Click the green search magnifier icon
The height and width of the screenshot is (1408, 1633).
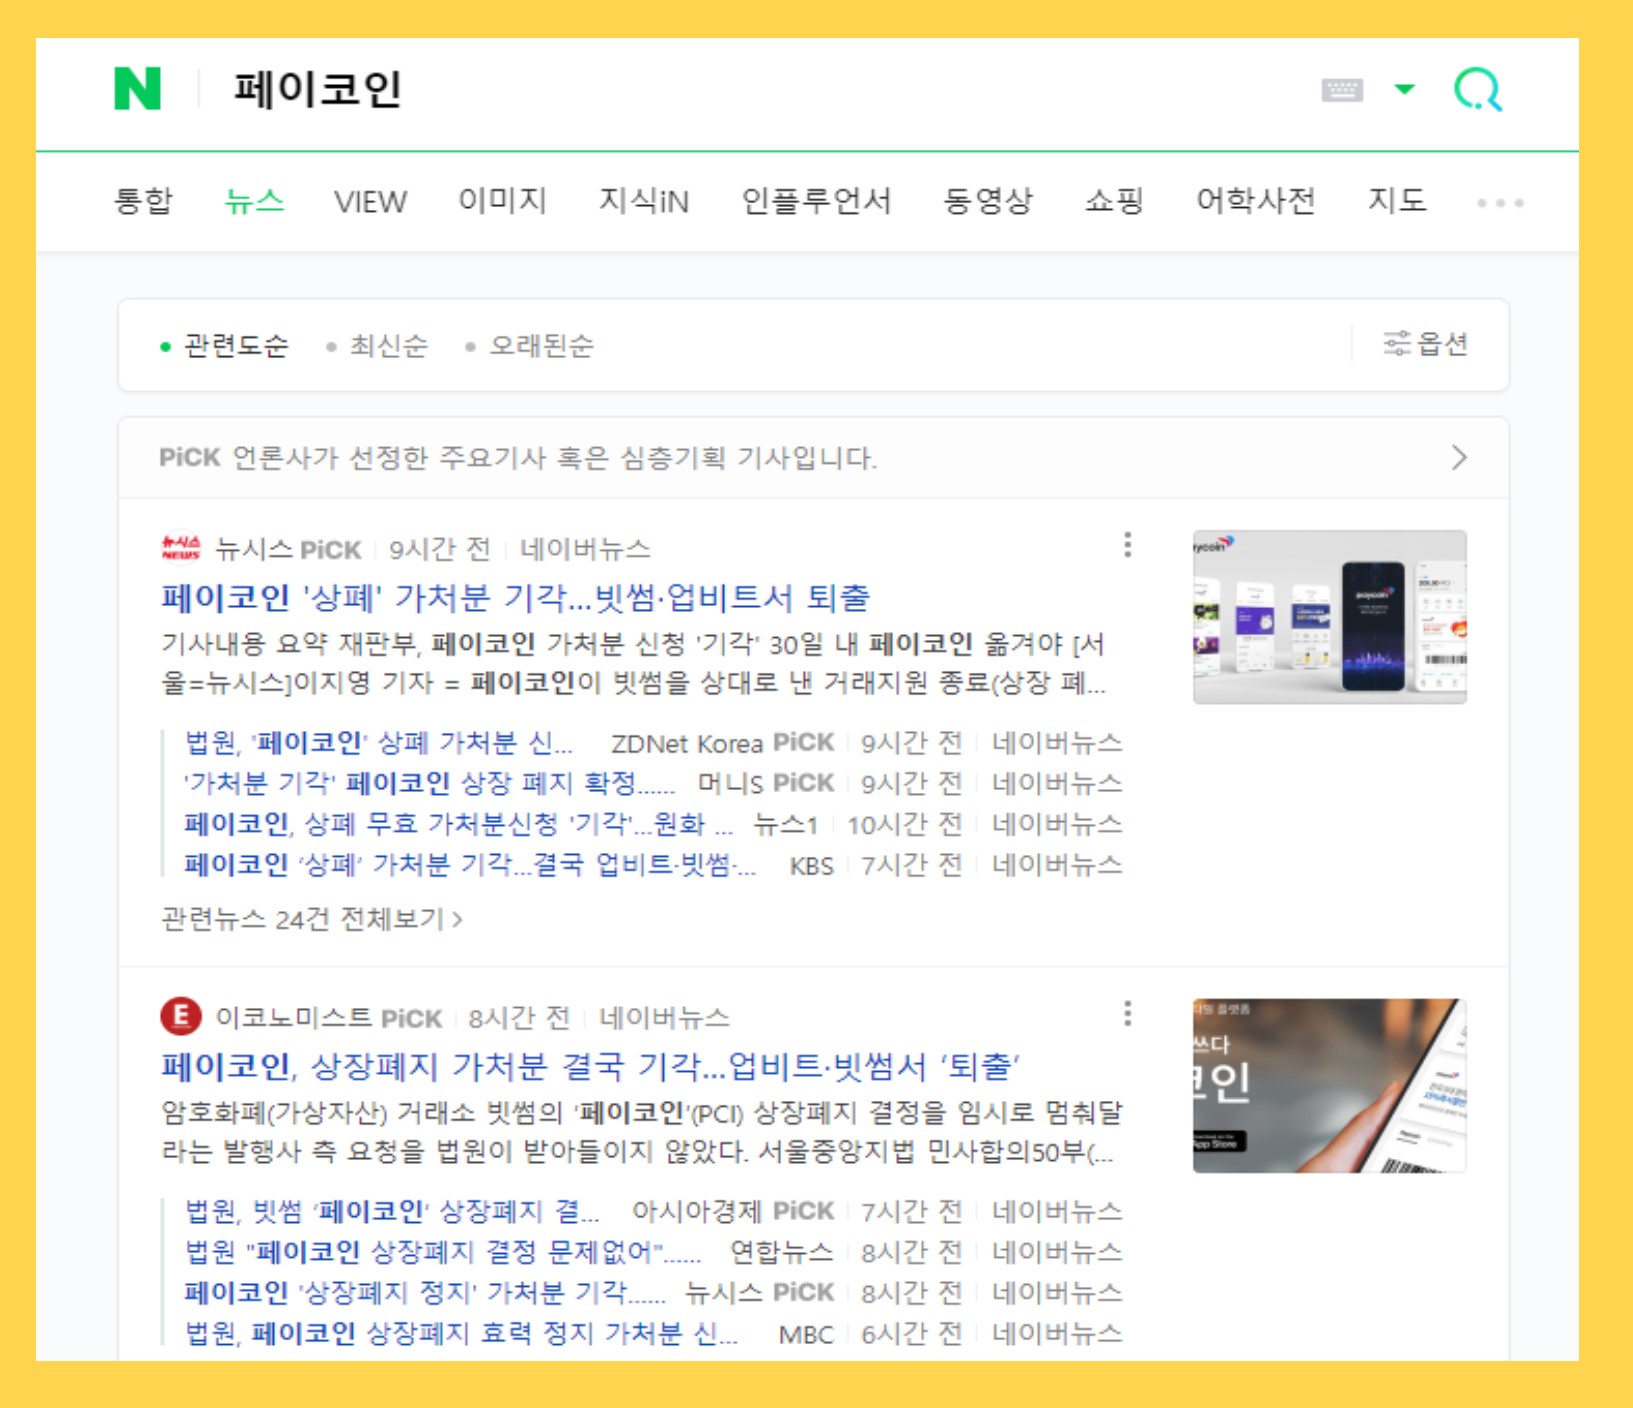1477,90
